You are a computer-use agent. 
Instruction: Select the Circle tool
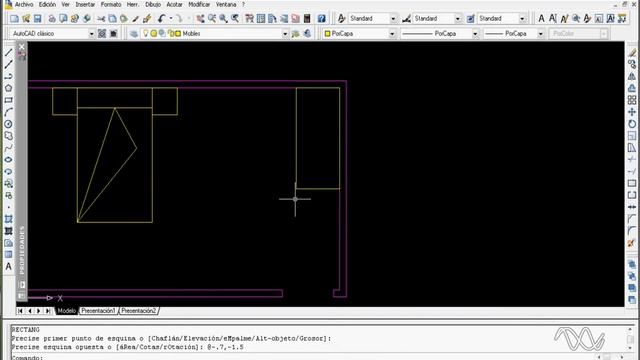pos(8,124)
